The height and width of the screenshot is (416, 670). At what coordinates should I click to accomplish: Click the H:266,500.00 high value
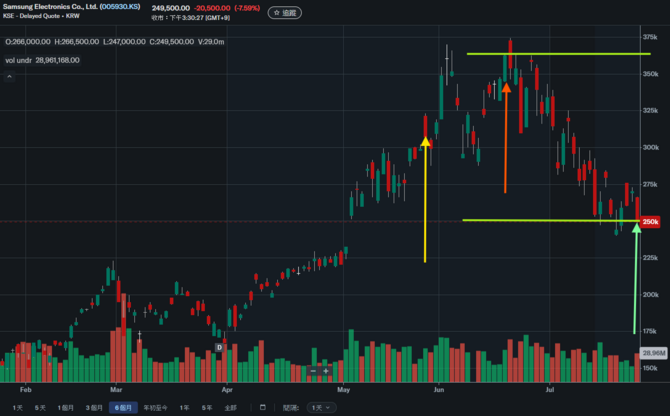(x=76, y=42)
